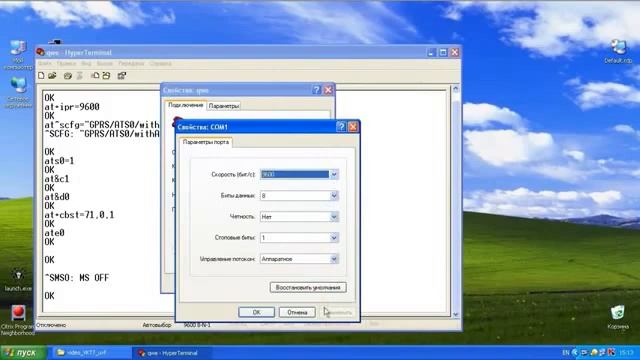This screenshot has height=360, width=640.
Task: Click the 'at+ipr=9600' line in the terminal
Action: pyautogui.click(x=72, y=107)
